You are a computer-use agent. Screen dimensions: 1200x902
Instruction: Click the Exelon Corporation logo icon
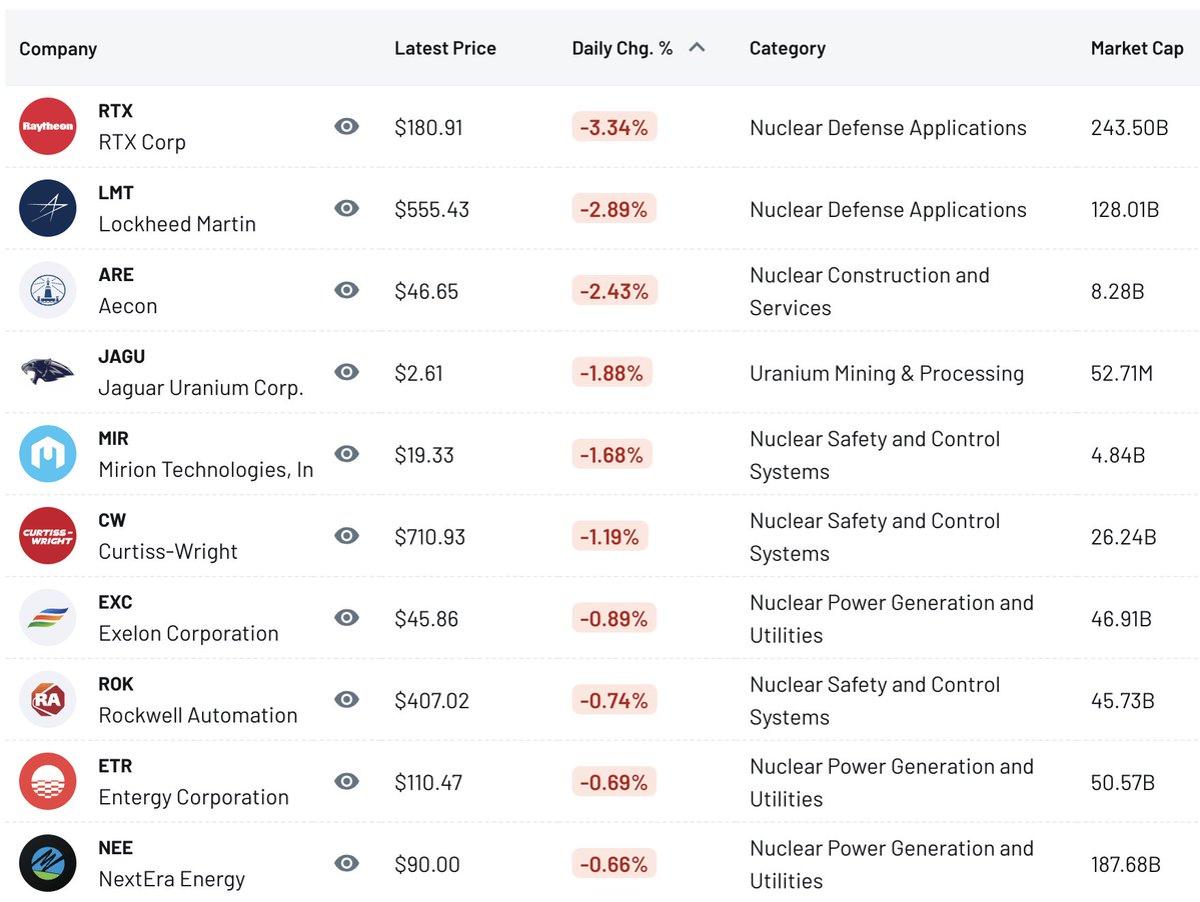pos(47,617)
